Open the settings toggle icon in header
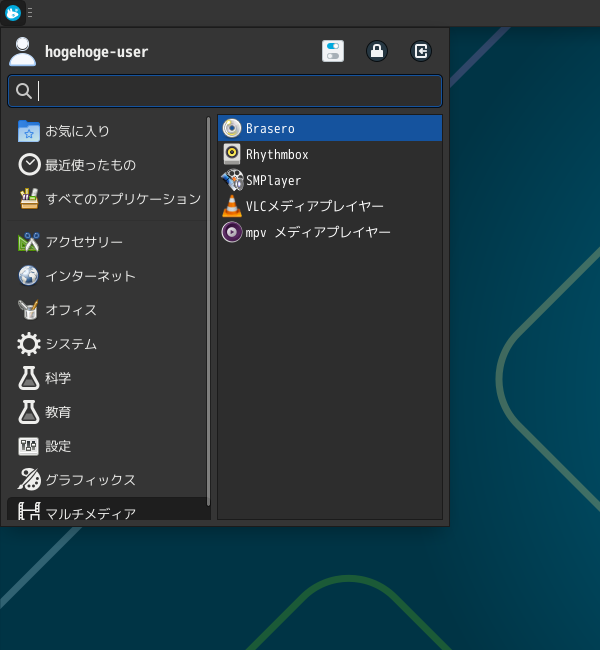 (x=333, y=51)
